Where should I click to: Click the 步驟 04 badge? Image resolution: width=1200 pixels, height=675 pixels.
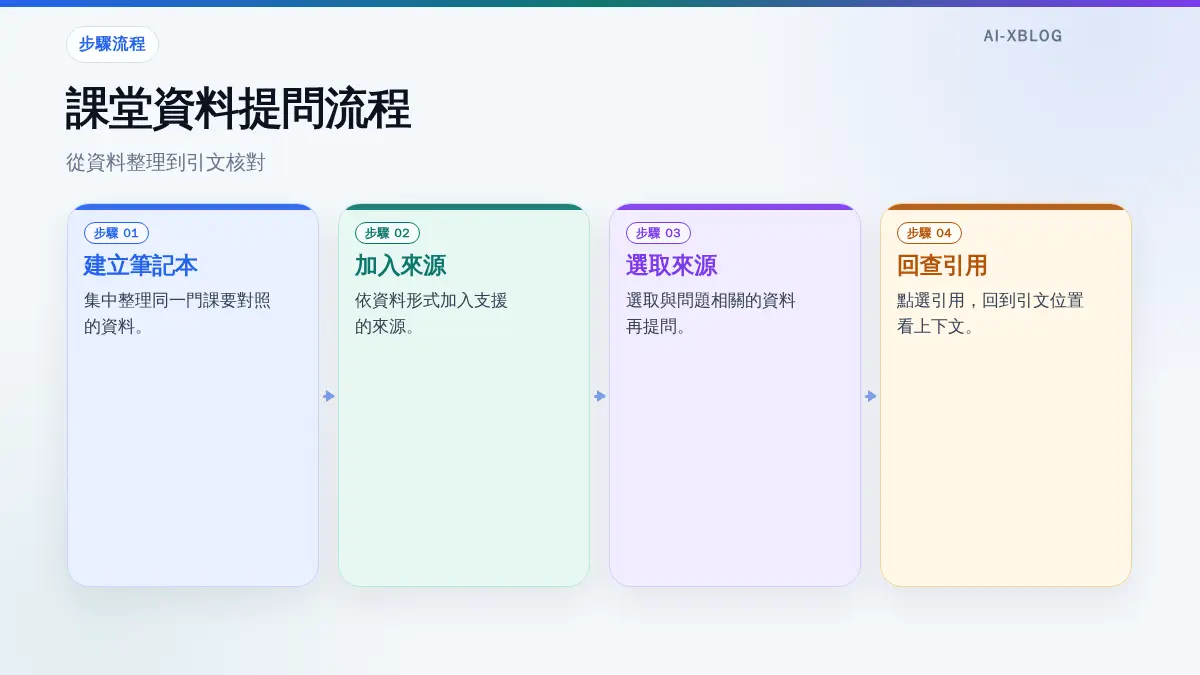coord(929,233)
